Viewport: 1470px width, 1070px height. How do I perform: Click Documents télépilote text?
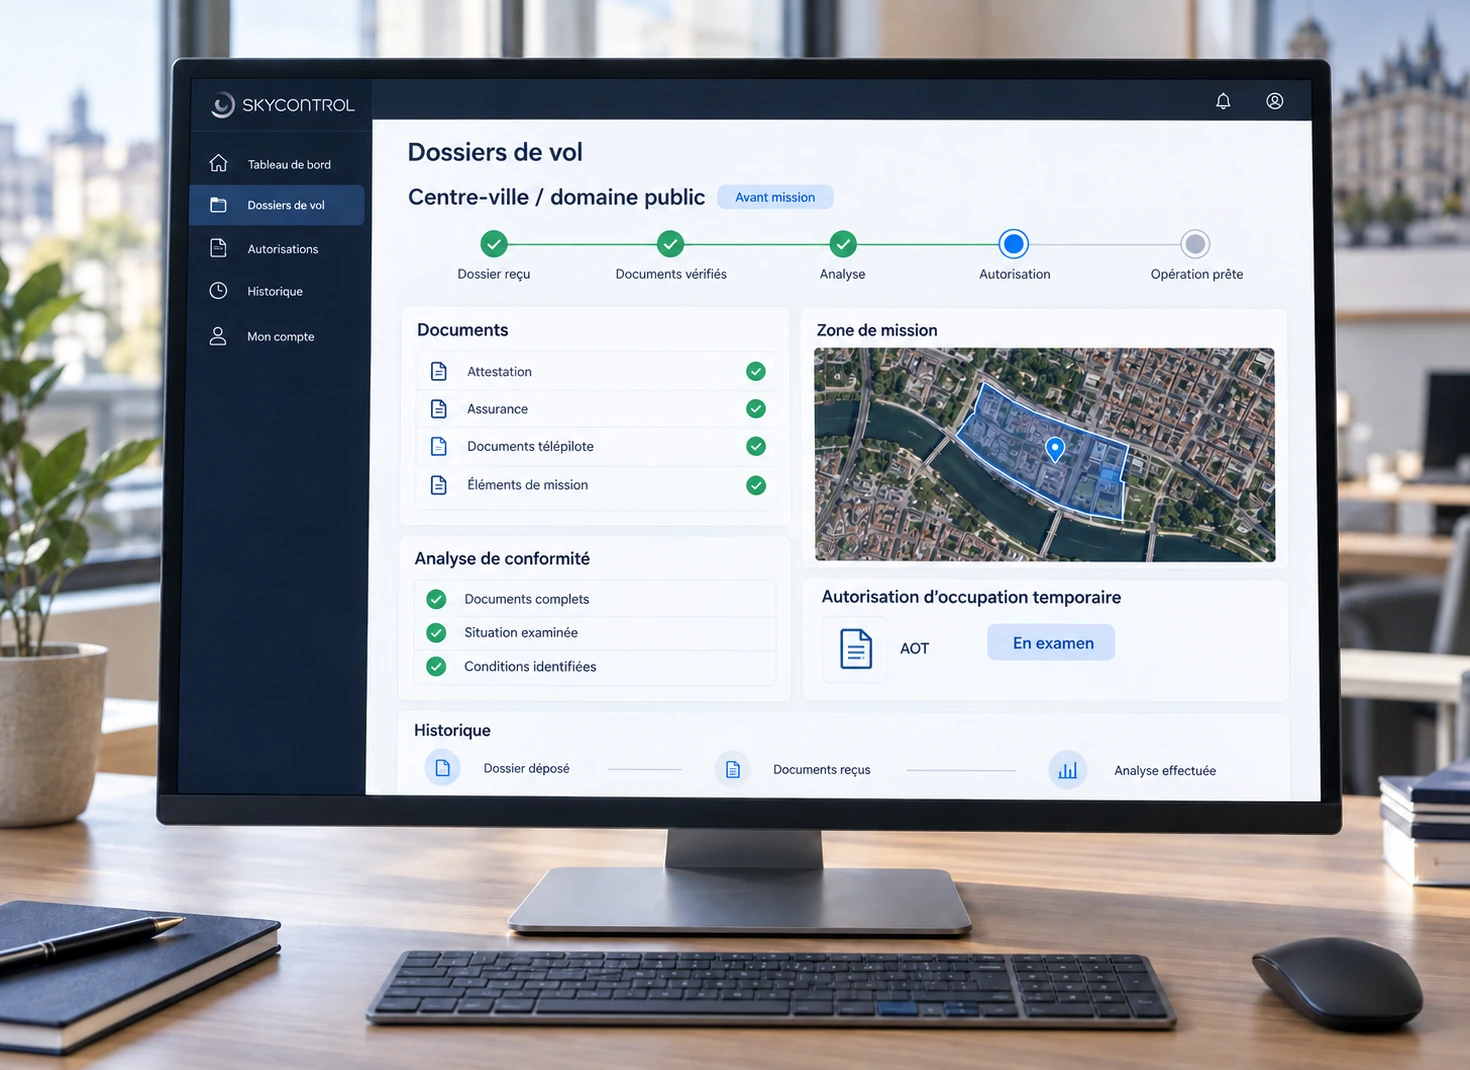[x=530, y=447]
